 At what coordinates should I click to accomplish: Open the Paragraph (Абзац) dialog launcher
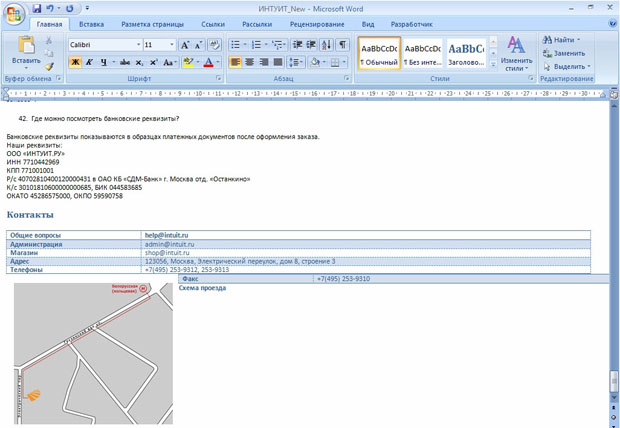click(347, 78)
